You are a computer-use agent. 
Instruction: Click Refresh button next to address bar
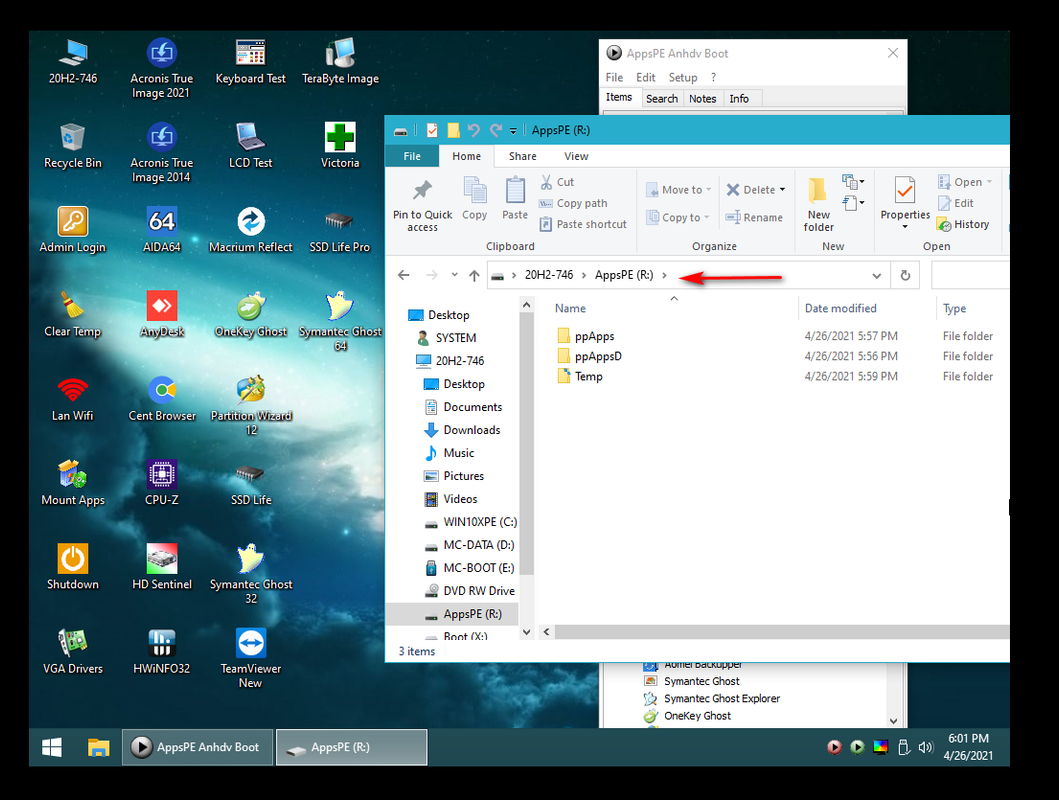click(x=906, y=275)
